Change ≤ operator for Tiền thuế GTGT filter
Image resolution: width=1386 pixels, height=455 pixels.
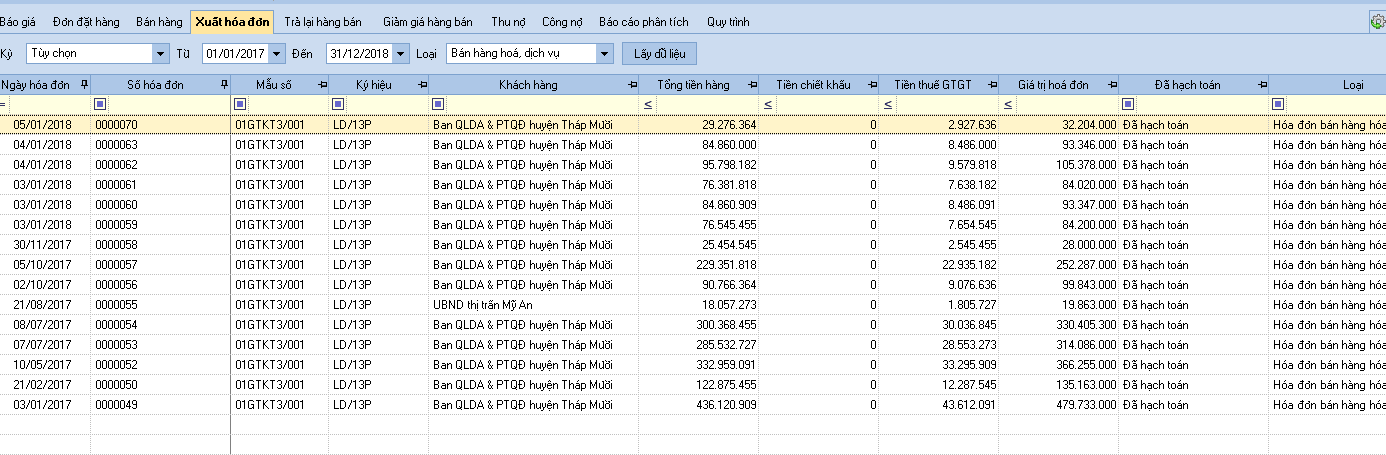(887, 104)
